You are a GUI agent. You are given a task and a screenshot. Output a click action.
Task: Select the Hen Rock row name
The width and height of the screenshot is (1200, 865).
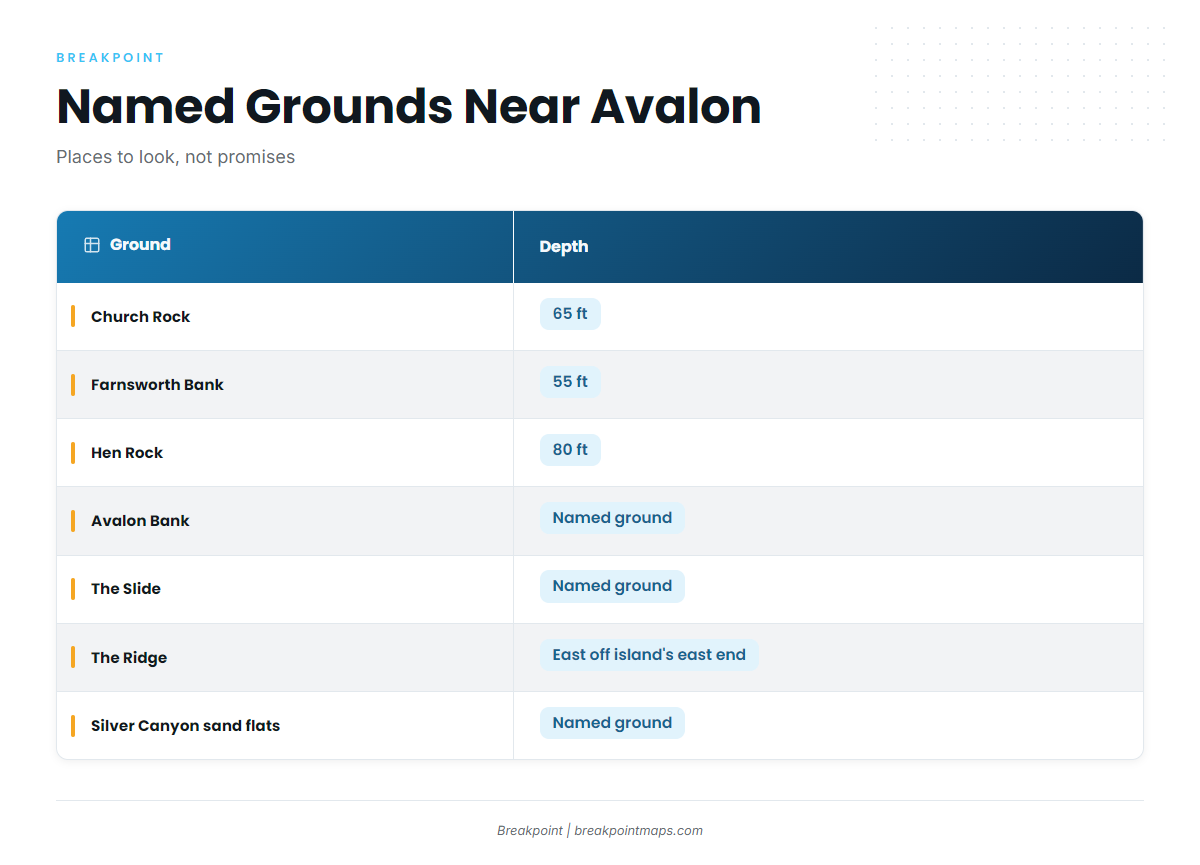pyautogui.click(x=127, y=453)
